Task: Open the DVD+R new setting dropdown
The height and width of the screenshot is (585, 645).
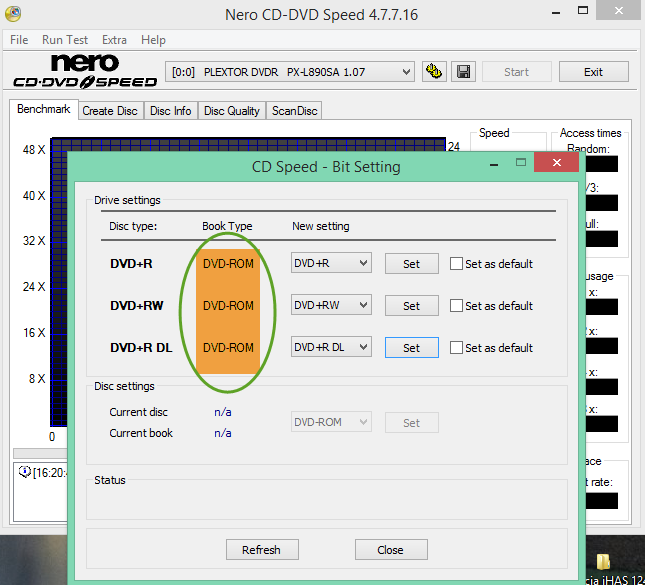Action: click(331, 263)
